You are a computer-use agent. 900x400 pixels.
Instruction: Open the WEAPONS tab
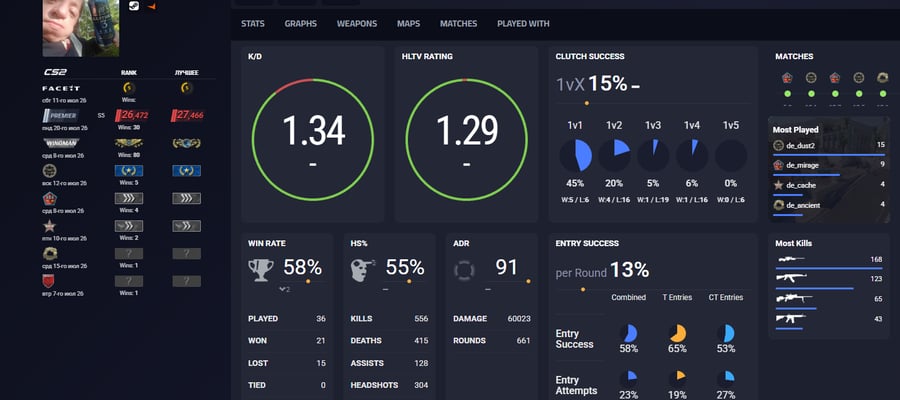(x=357, y=24)
